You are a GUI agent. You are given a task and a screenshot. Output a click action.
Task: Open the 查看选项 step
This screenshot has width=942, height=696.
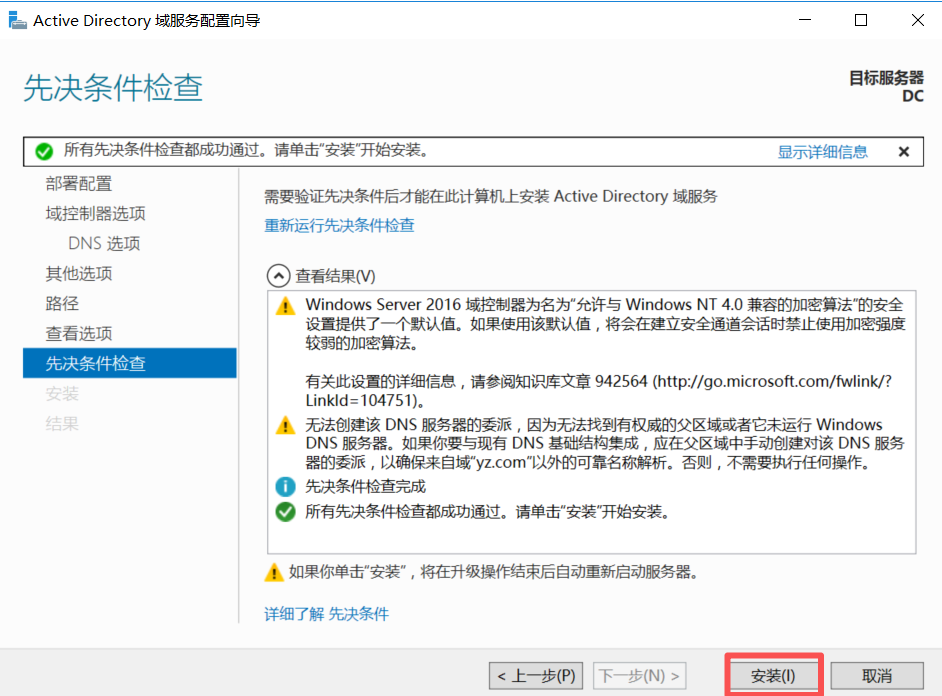click(x=79, y=333)
